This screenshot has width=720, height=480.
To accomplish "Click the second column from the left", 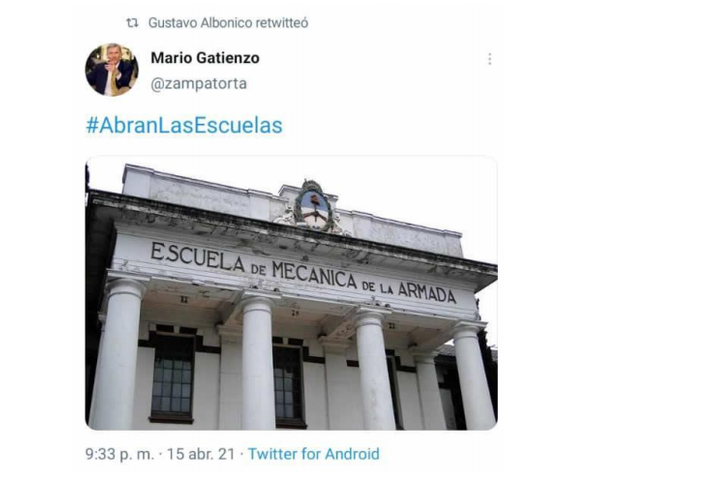I will point(257,363).
